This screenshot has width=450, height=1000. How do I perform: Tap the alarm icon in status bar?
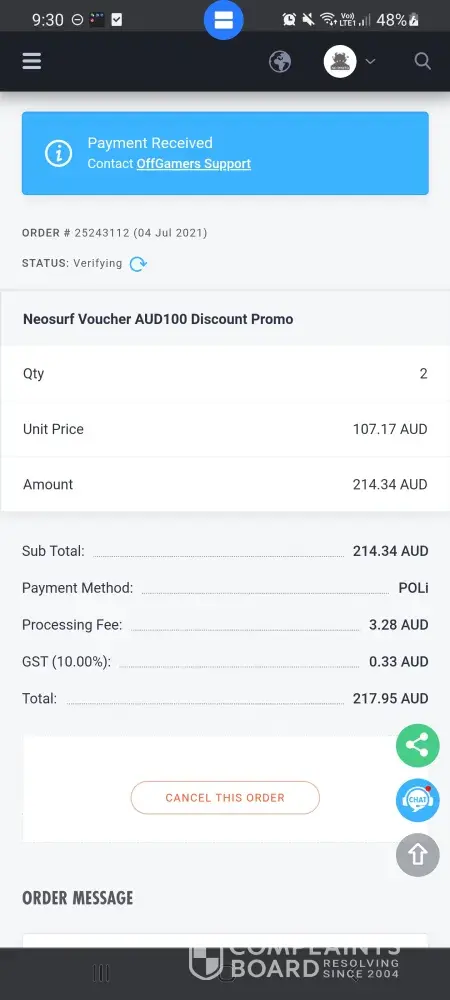click(x=289, y=20)
